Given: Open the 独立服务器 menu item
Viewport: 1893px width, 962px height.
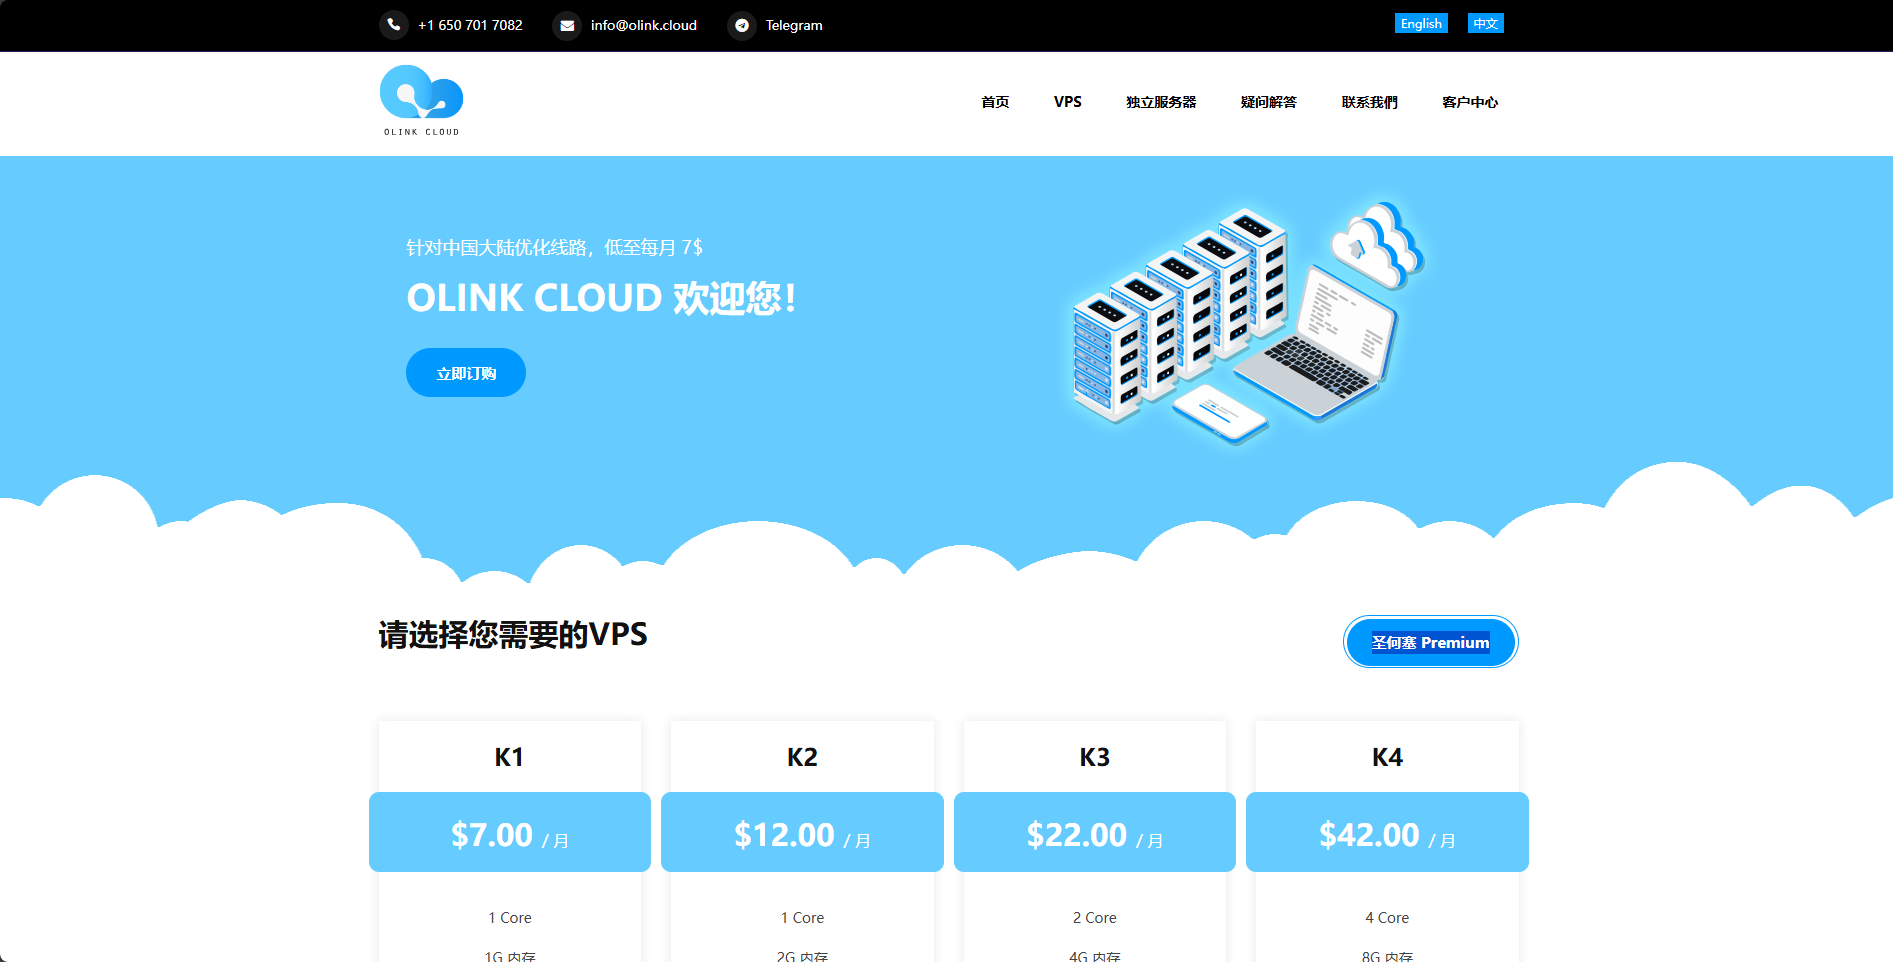Looking at the screenshot, I should [1161, 102].
